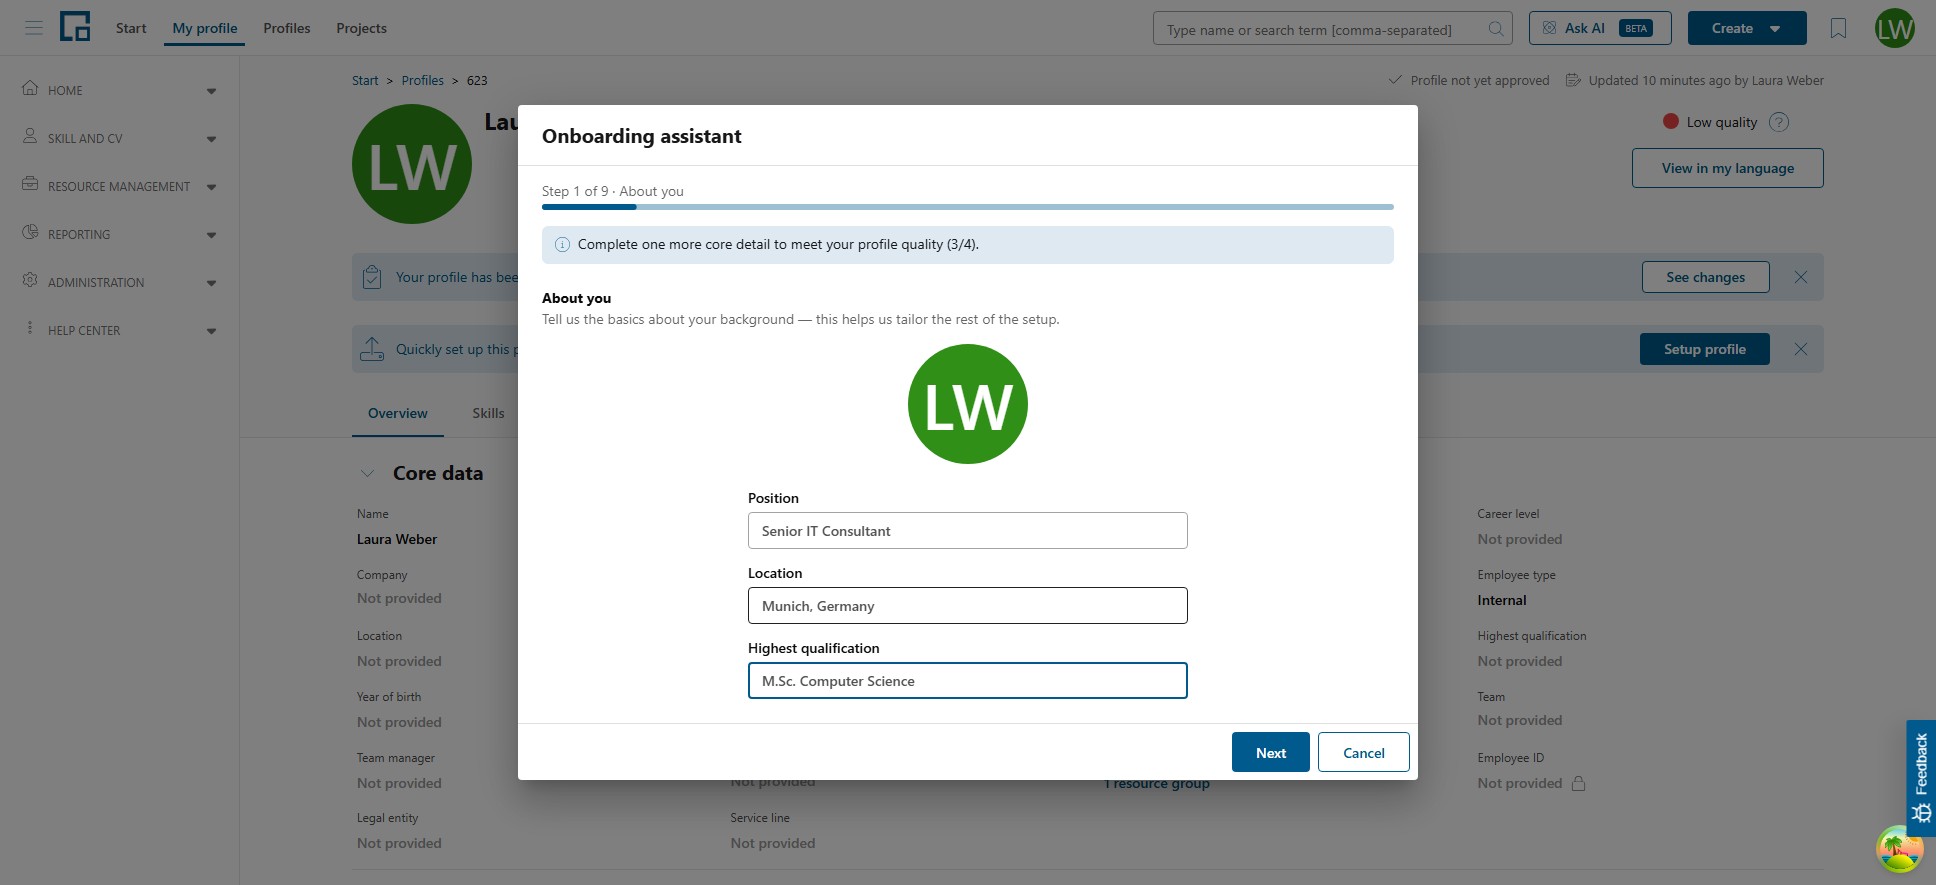The width and height of the screenshot is (1936, 885).
Task: Click the Home sidebar icon
Action: 30,88
